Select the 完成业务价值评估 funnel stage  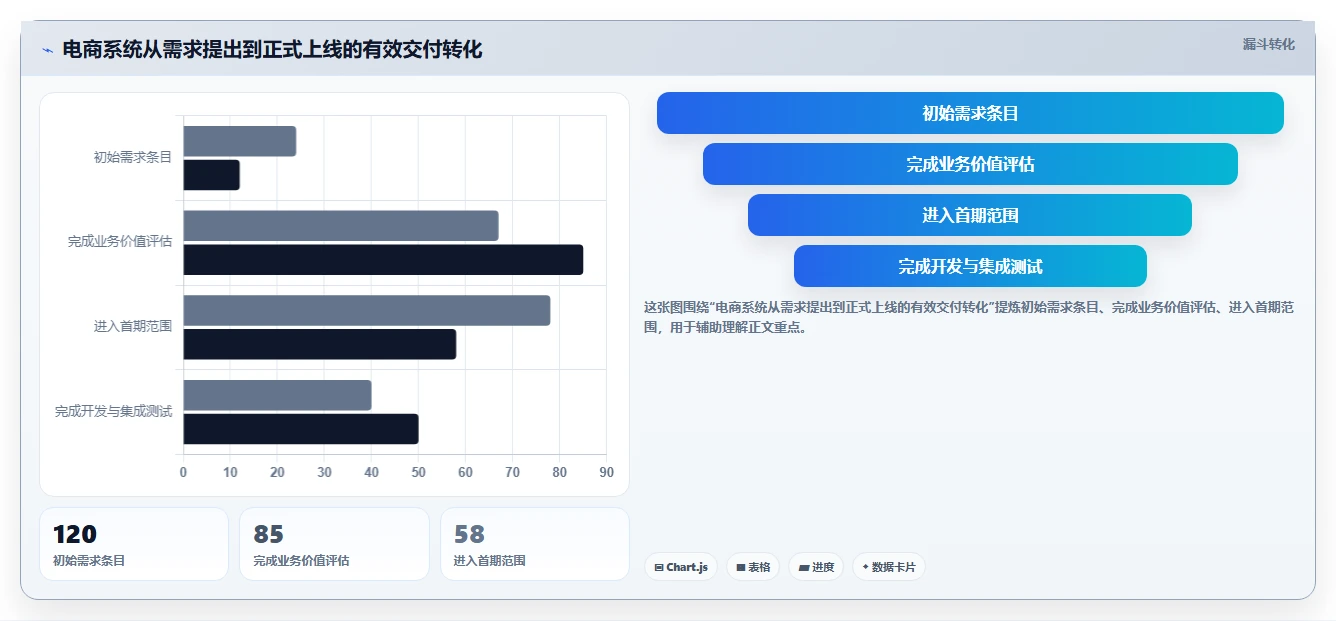(x=970, y=164)
